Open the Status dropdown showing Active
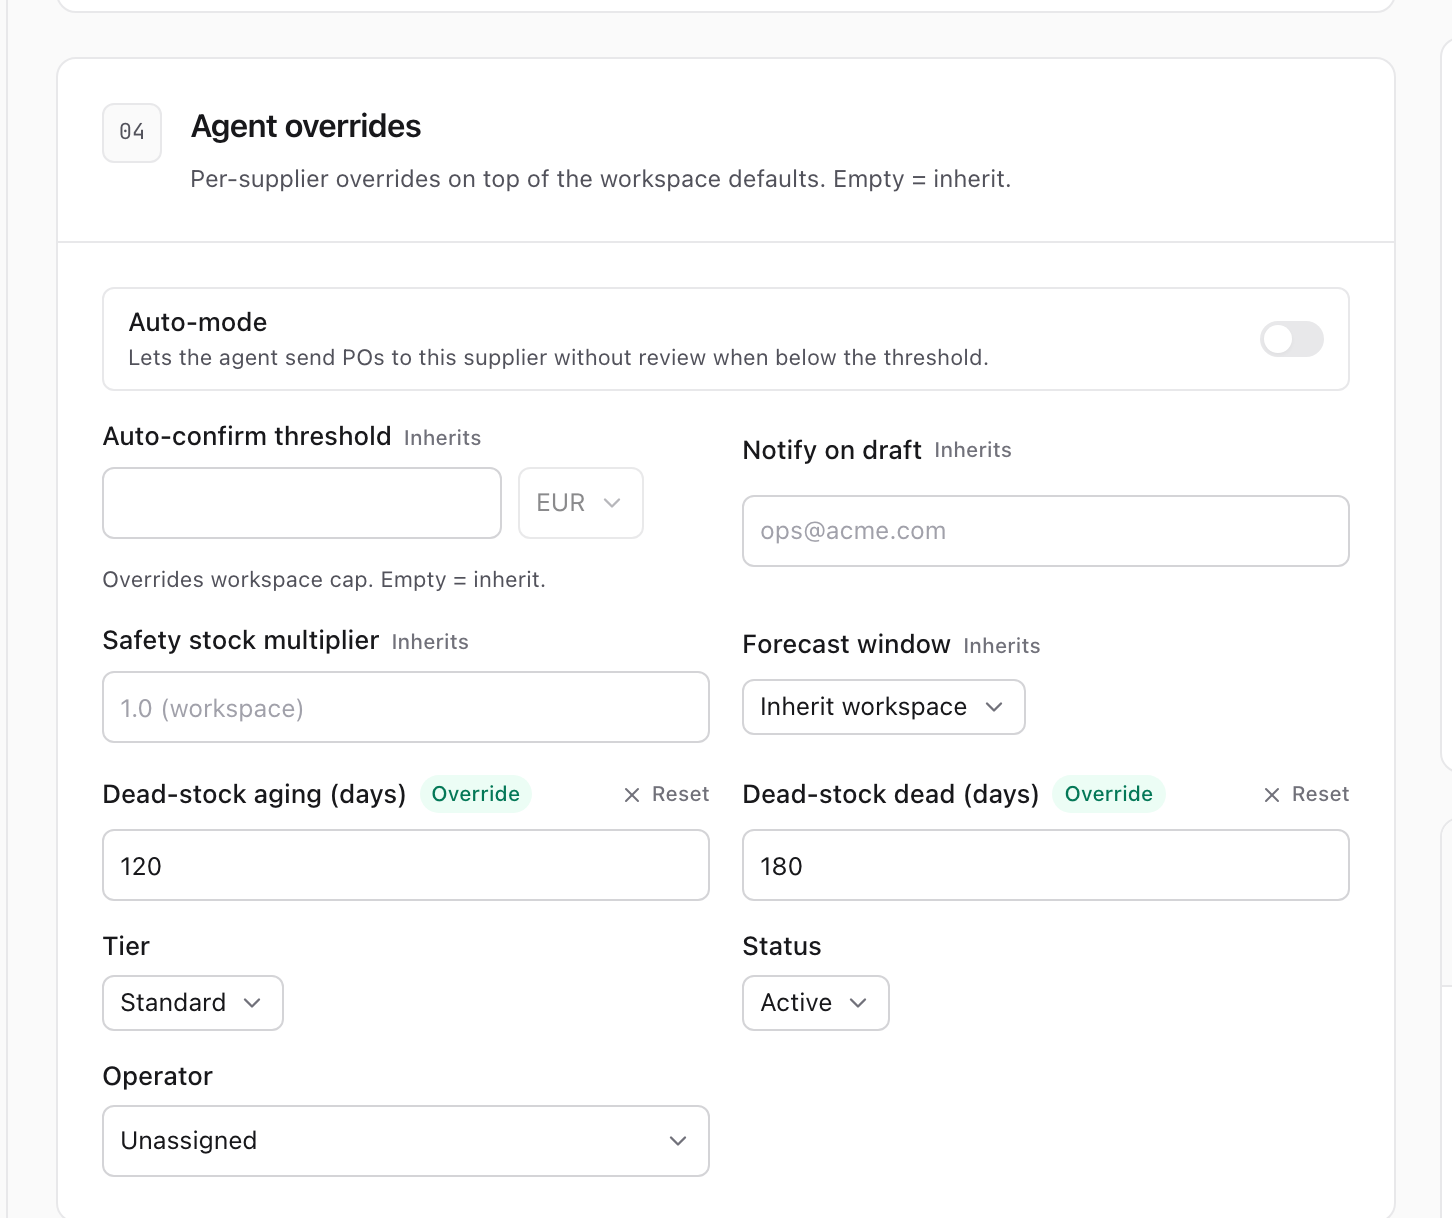 tap(816, 1003)
